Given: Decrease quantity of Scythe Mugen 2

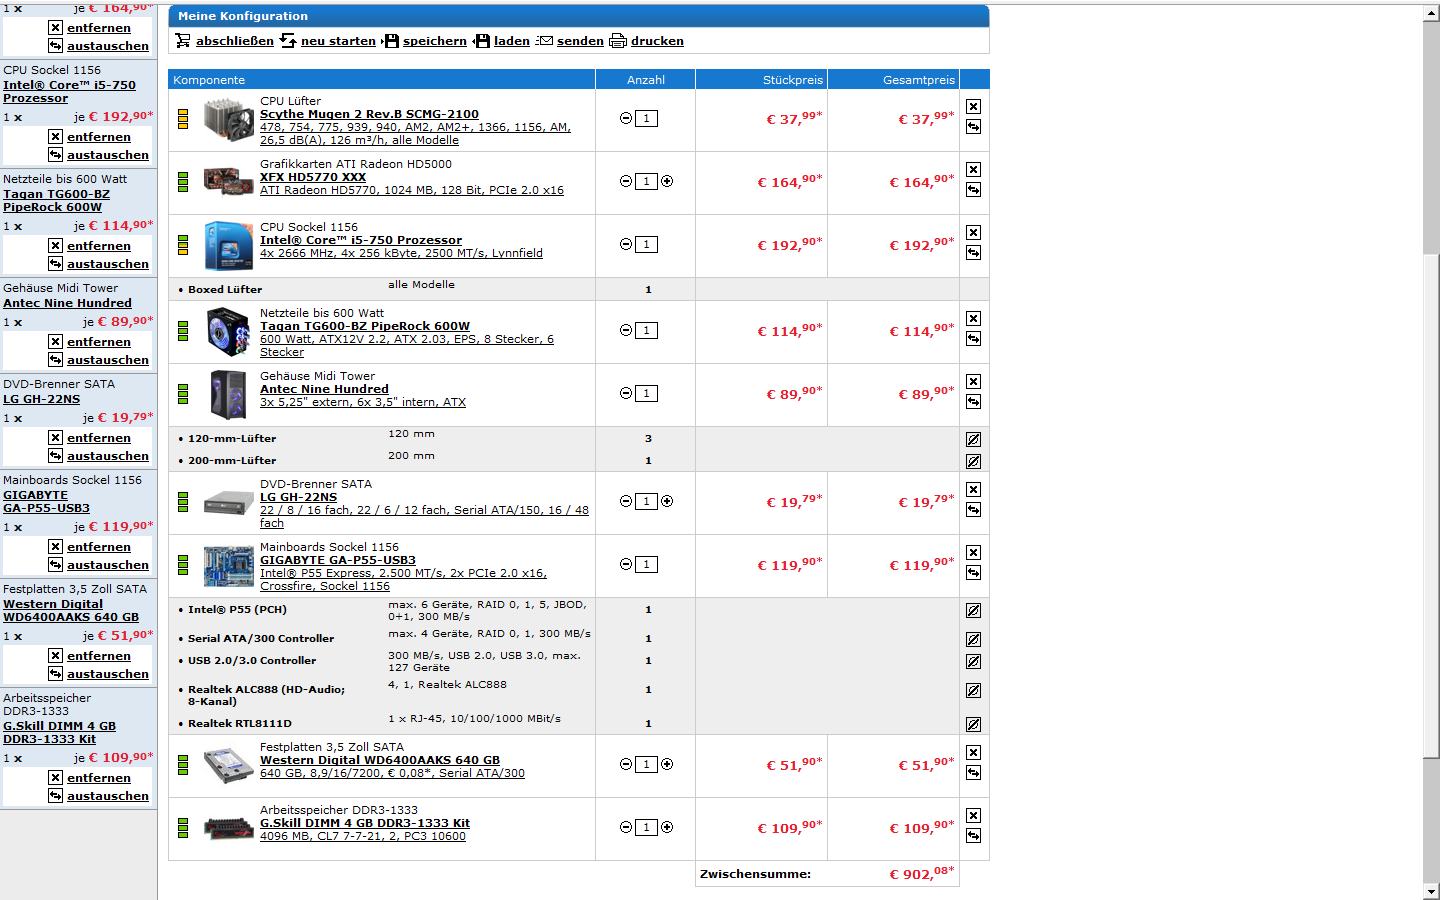Looking at the screenshot, I should tap(626, 118).
